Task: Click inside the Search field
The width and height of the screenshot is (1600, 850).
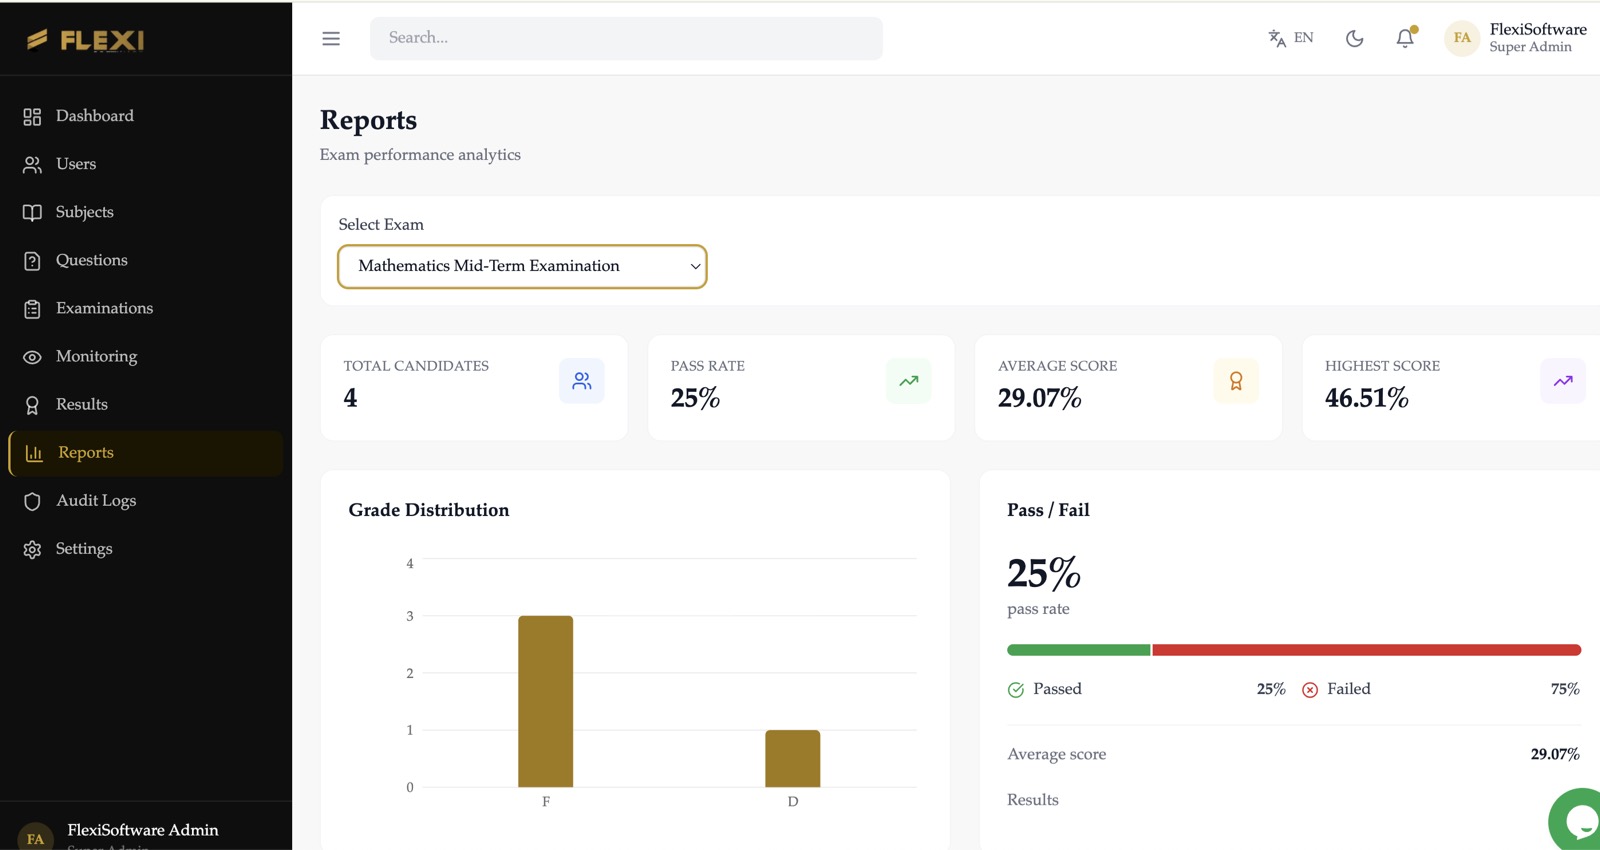Action: (x=626, y=38)
